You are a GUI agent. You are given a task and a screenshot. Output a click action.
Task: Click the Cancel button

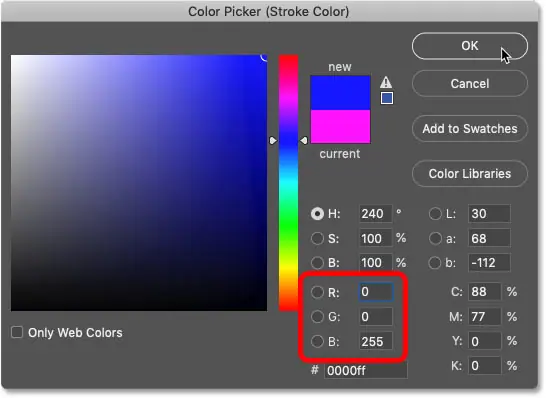pyautogui.click(x=469, y=84)
